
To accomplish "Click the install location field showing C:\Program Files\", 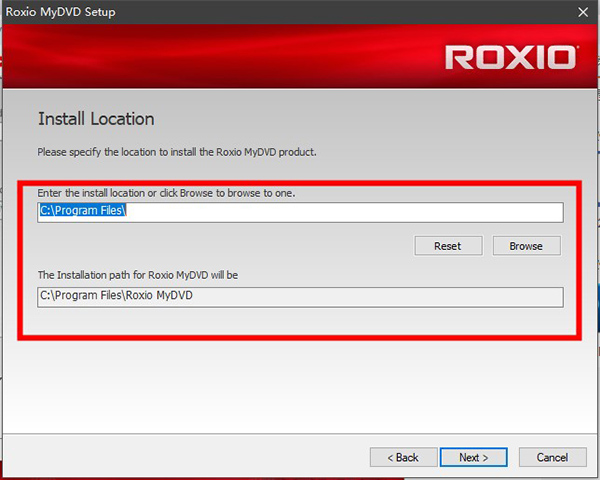I will pos(300,212).
